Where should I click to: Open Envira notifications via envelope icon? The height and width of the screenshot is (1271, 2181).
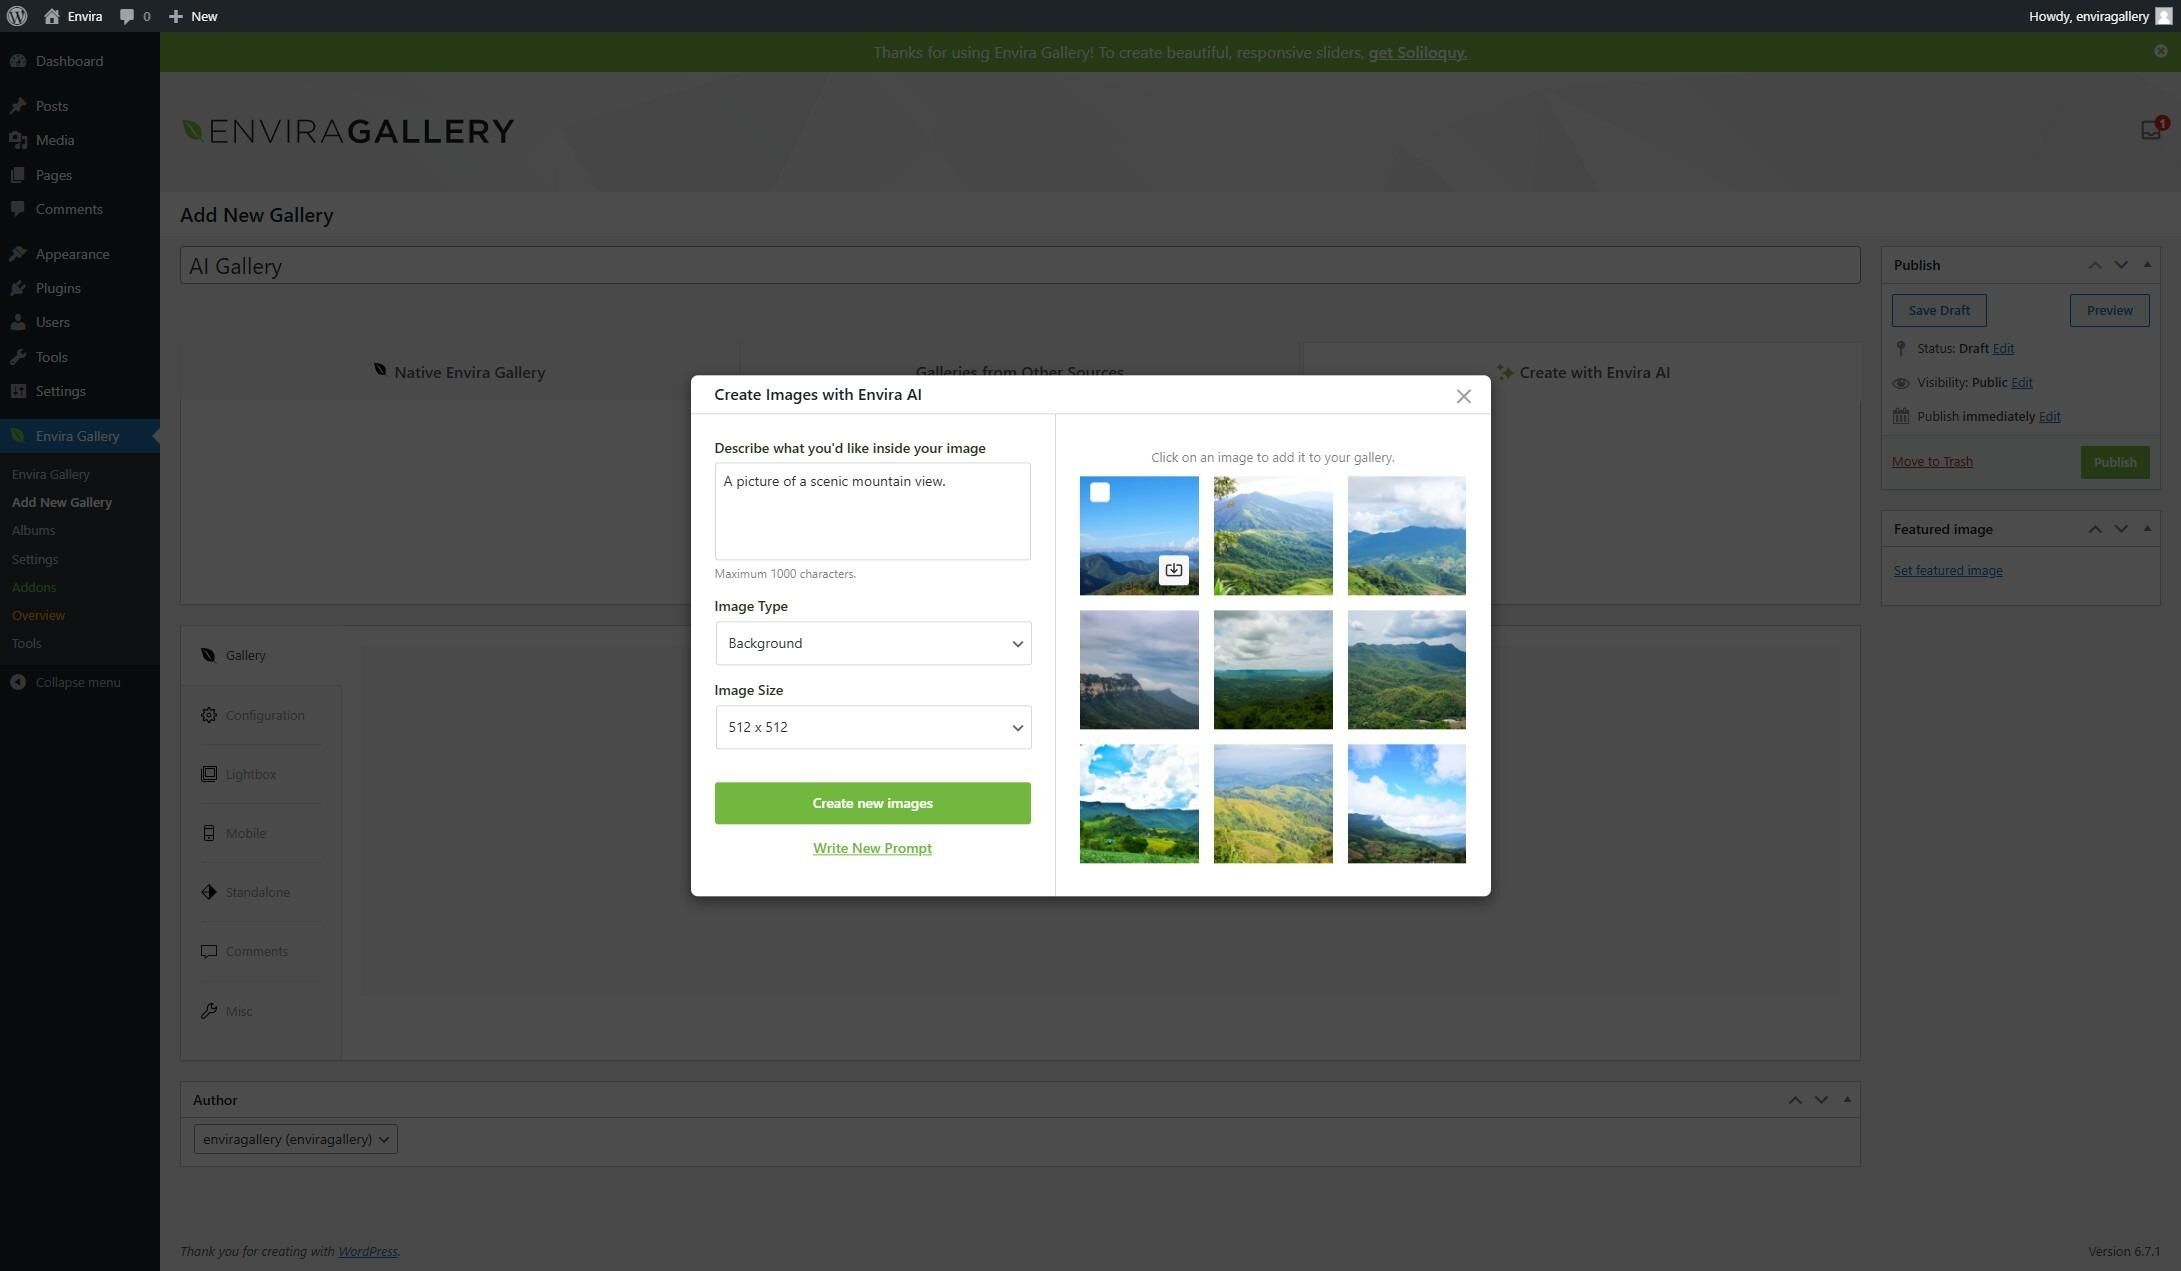coord(2149,130)
